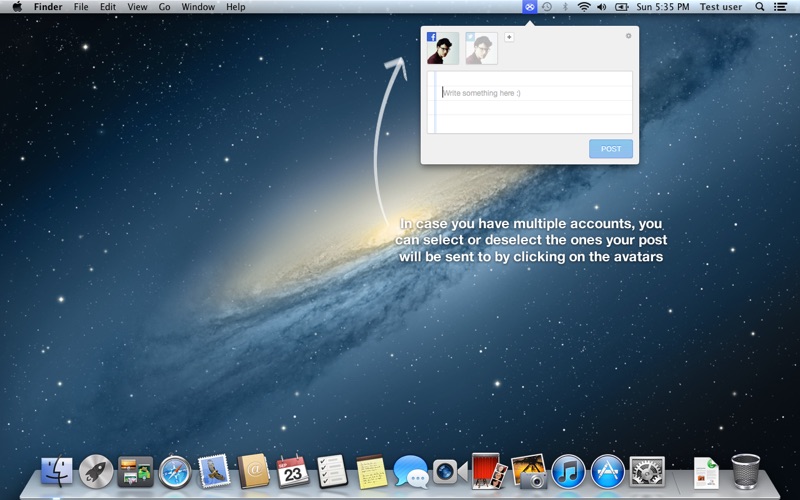Click the social poster menu bar icon
Screen dimensions: 800x500
point(530,7)
